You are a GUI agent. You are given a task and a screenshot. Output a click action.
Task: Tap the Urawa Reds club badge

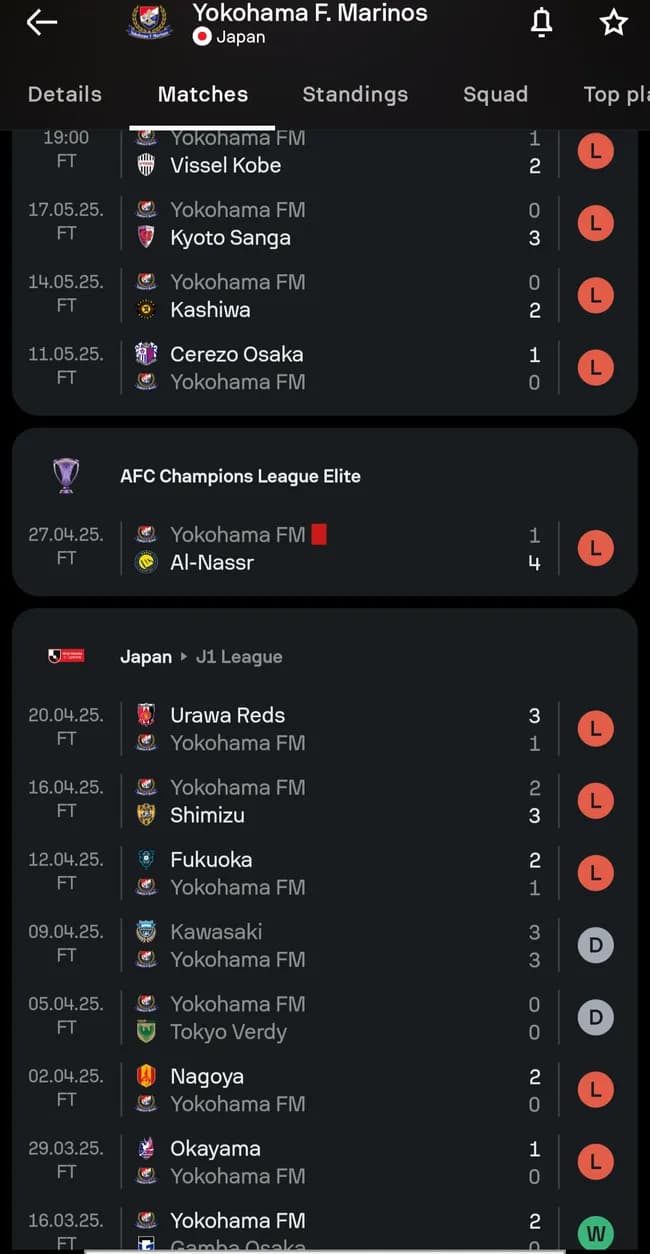(x=147, y=714)
